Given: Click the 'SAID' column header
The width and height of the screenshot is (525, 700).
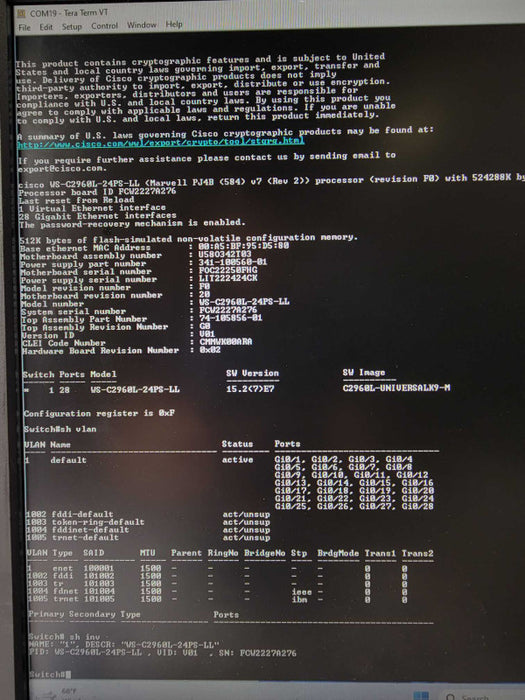Looking at the screenshot, I should pos(94,553).
